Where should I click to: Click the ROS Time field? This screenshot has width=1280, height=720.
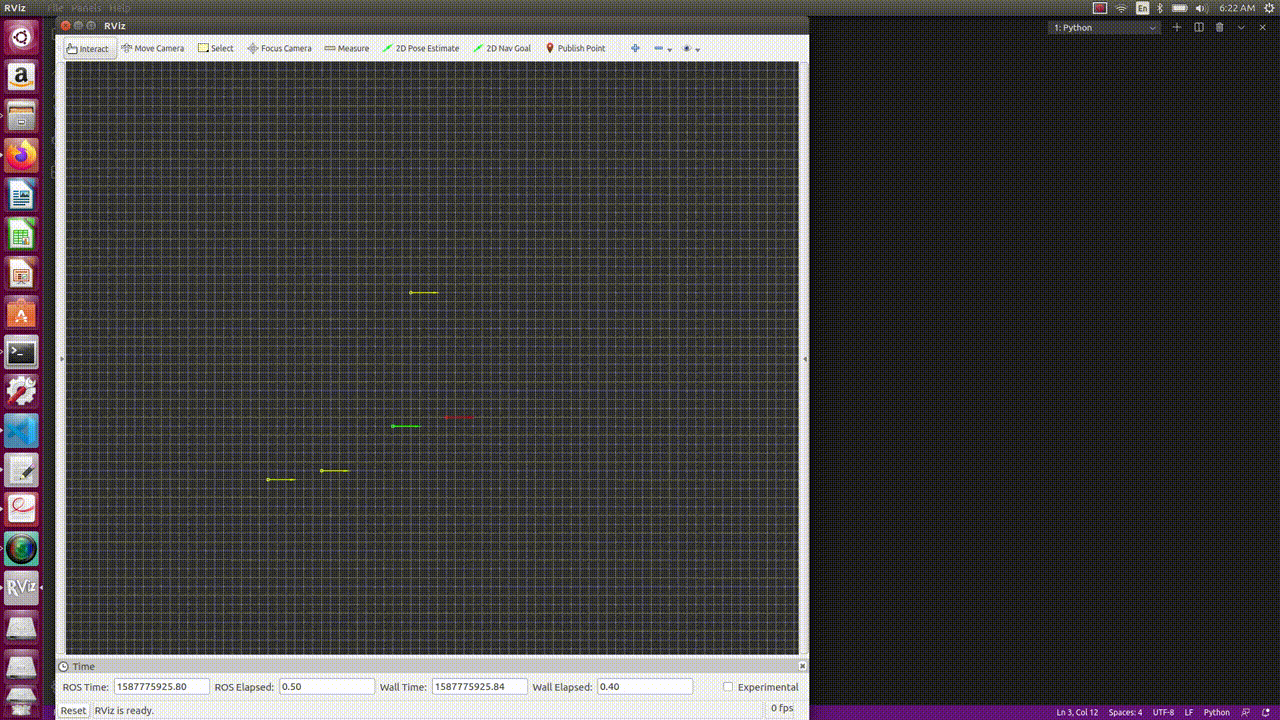click(162, 686)
